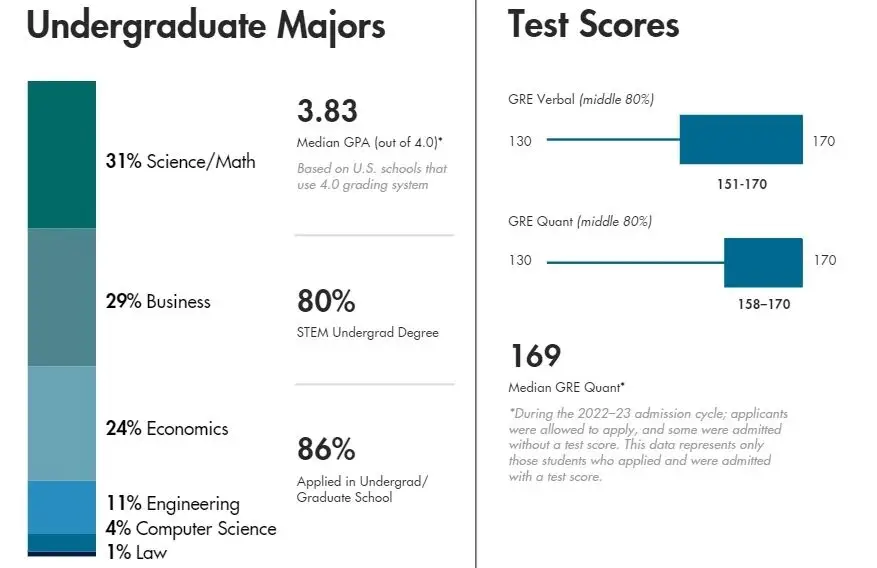Click the GRE Verbal blue range bar
Viewport: 877px width, 568px height.
[x=740, y=140]
